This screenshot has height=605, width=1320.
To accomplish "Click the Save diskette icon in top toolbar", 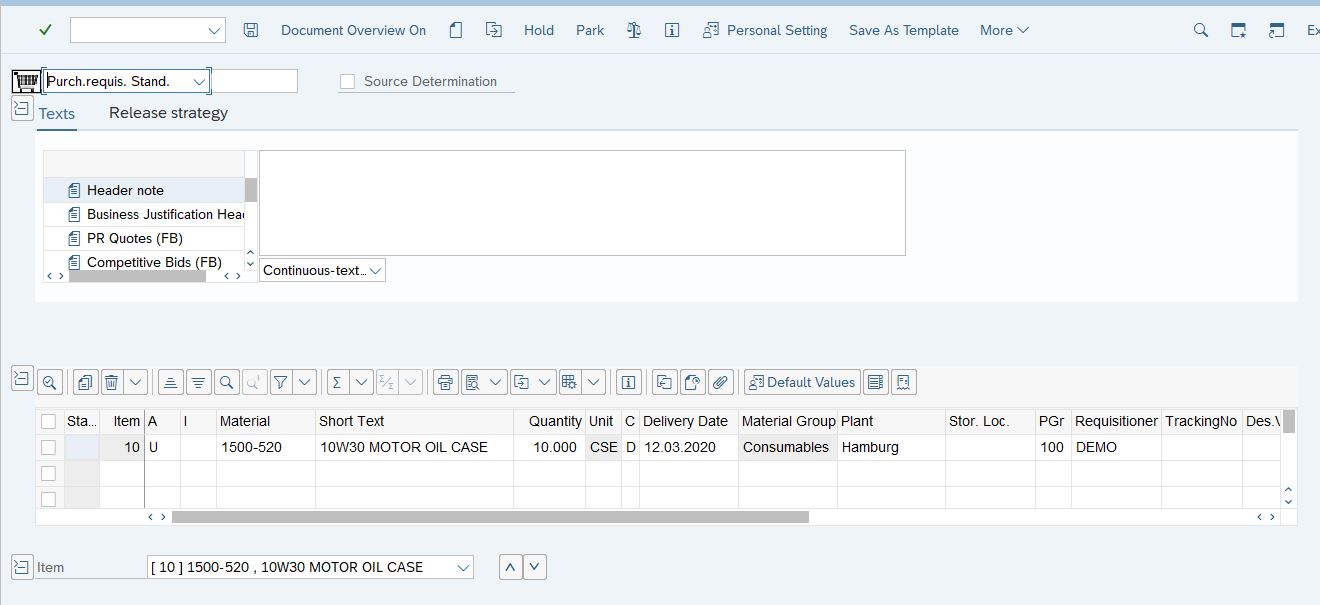I will click(251, 30).
